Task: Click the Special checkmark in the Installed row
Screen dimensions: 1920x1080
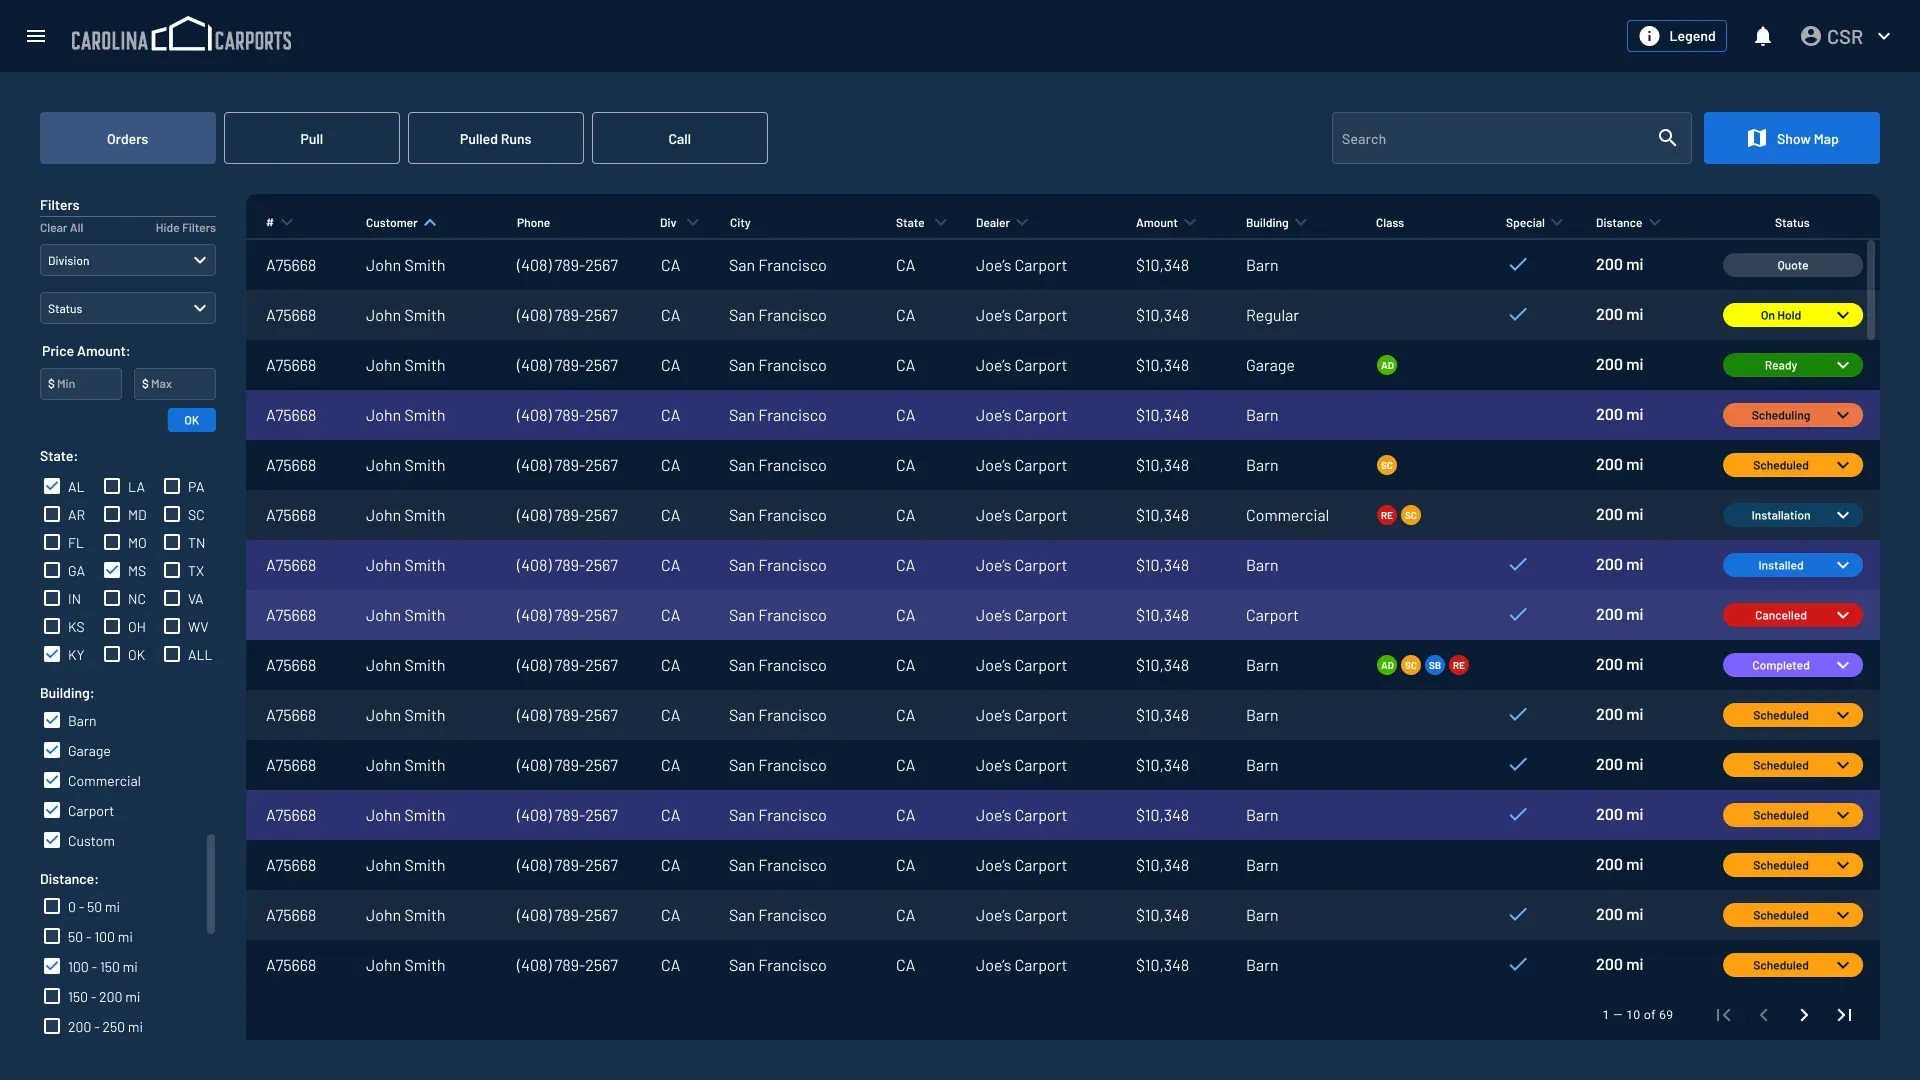Action: click(1518, 565)
